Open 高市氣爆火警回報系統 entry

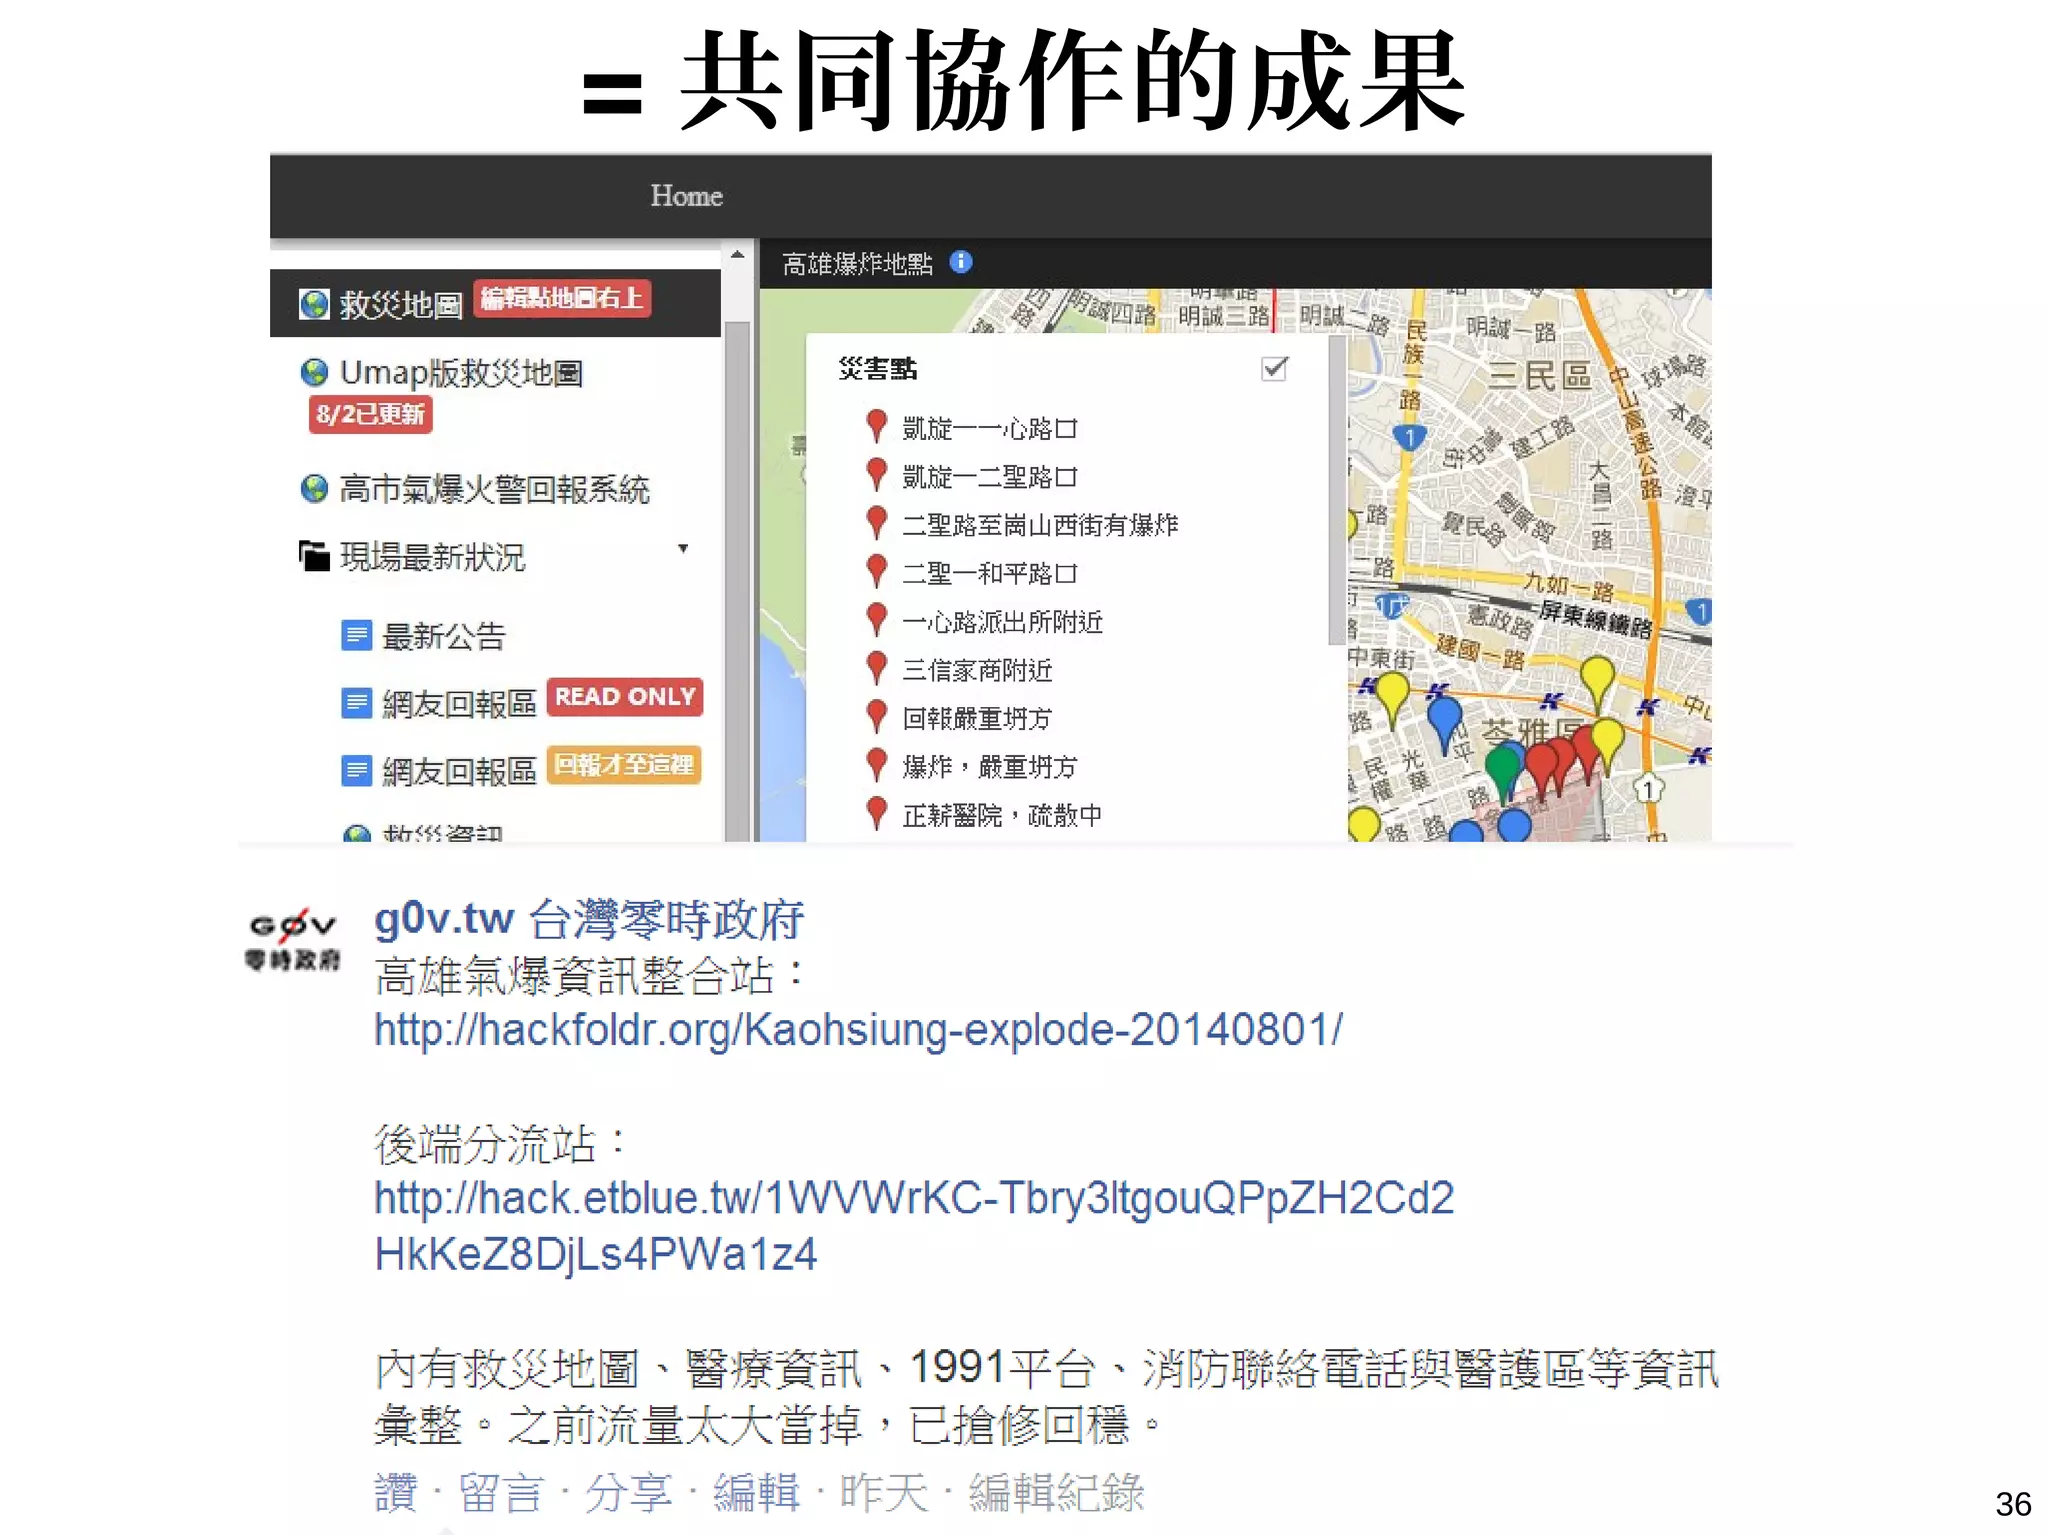point(494,489)
